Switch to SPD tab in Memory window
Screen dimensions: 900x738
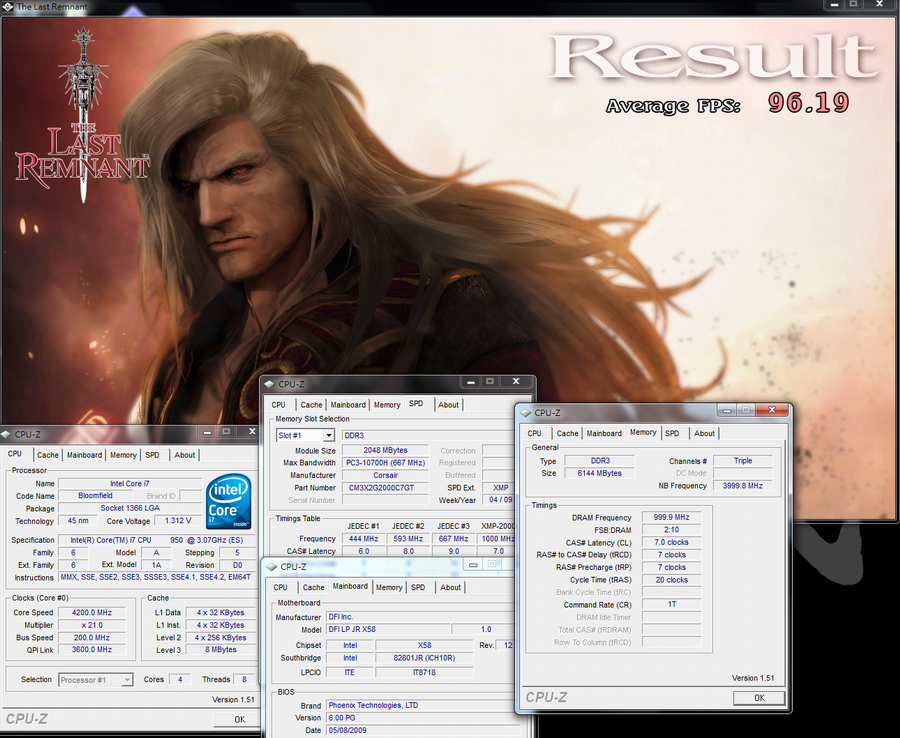coord(672,433)
